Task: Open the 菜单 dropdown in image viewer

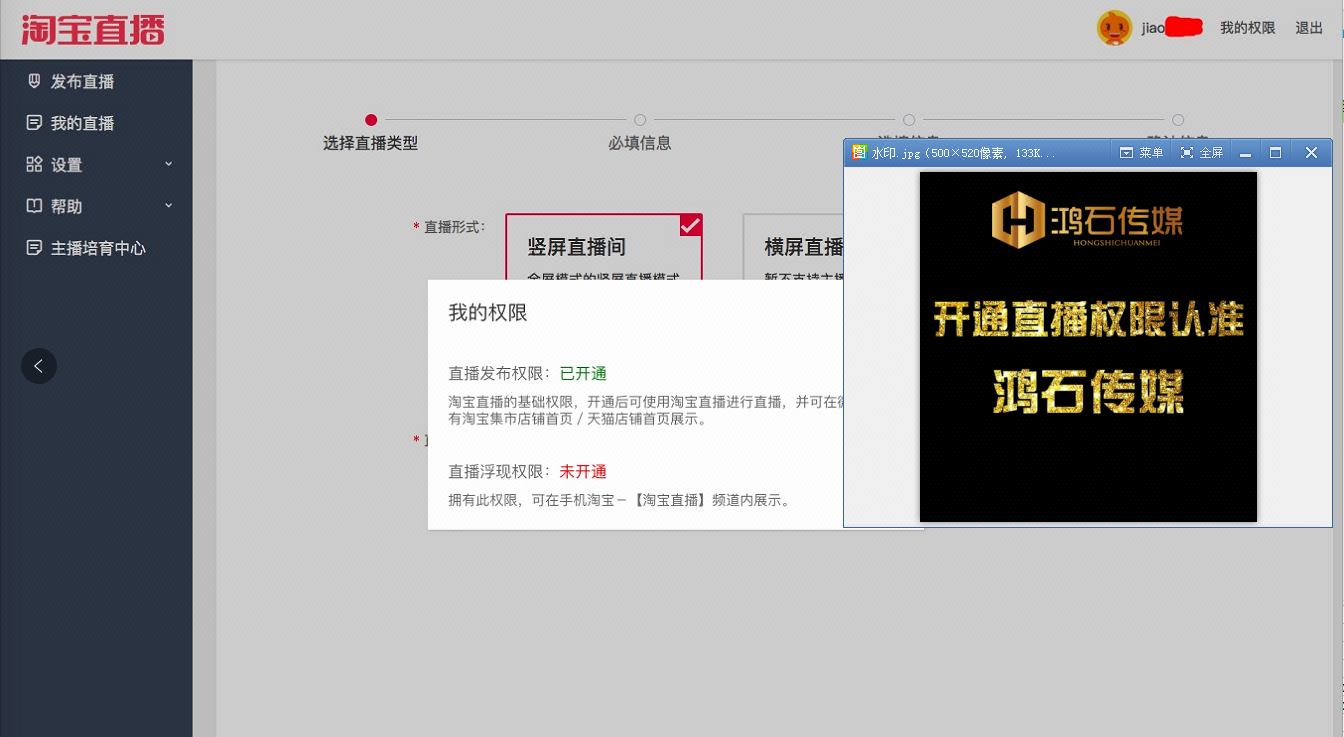Action: click(1141, 153)
